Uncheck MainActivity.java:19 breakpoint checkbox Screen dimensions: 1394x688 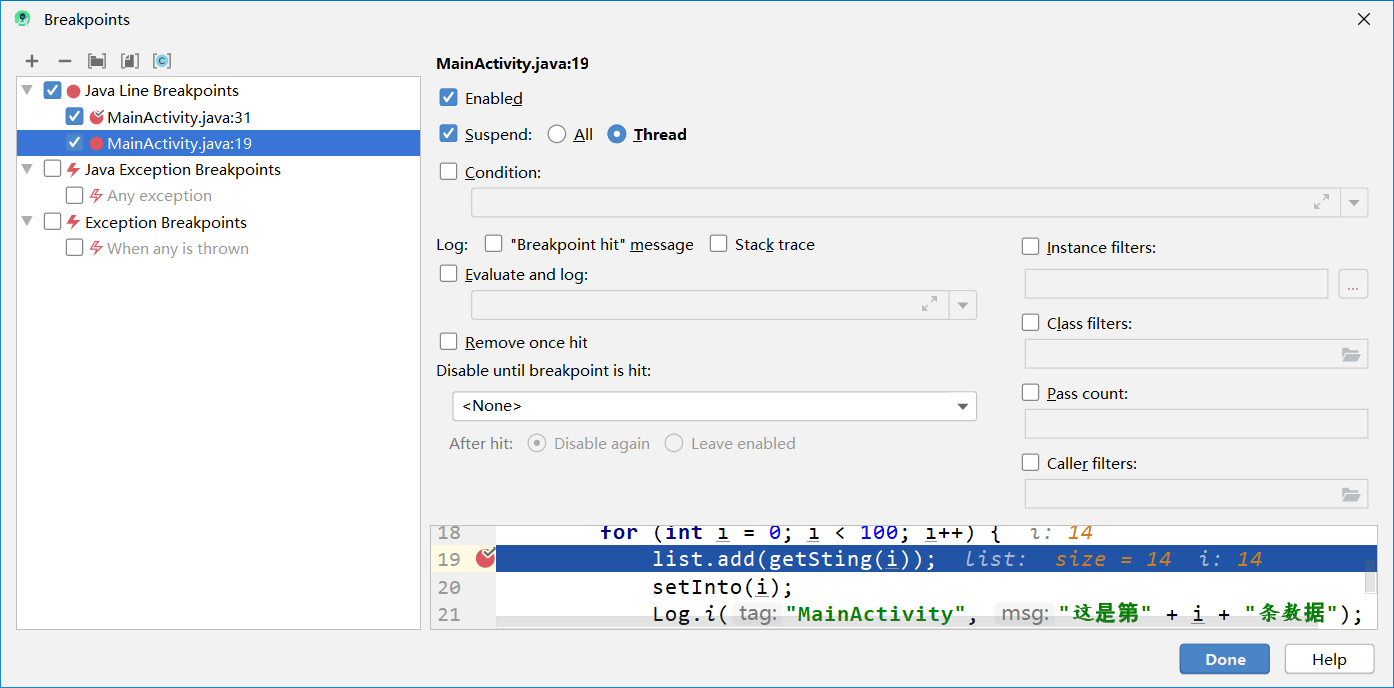pos(75,143)
